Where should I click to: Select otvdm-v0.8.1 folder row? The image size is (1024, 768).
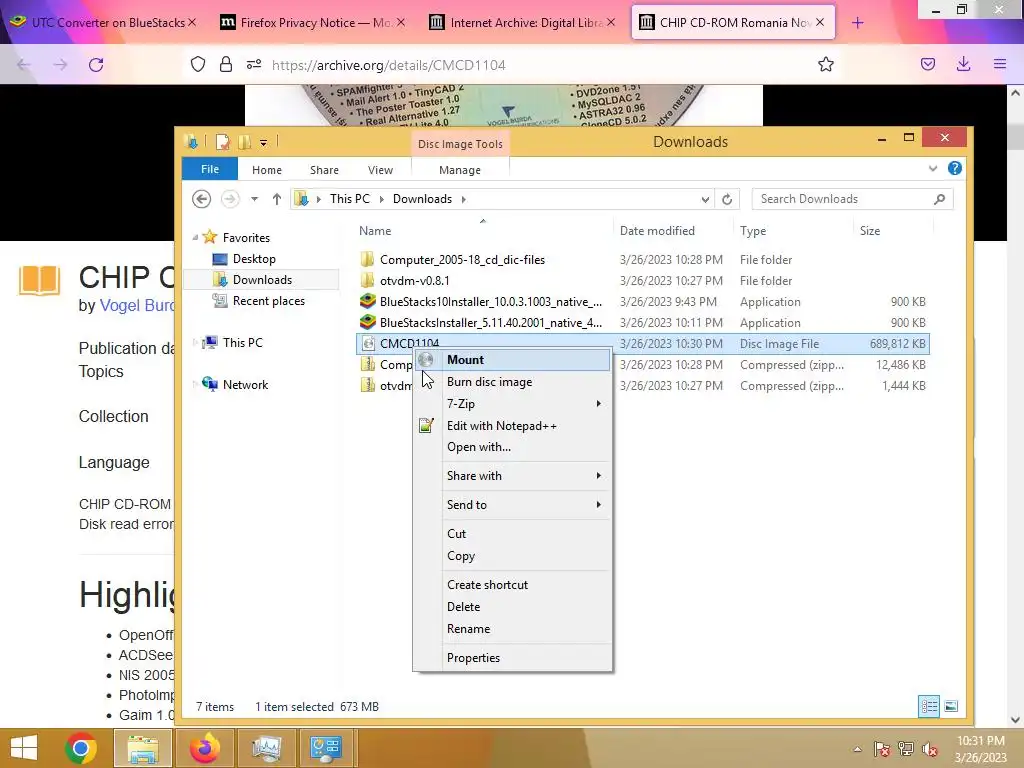[x=414, y=281]
